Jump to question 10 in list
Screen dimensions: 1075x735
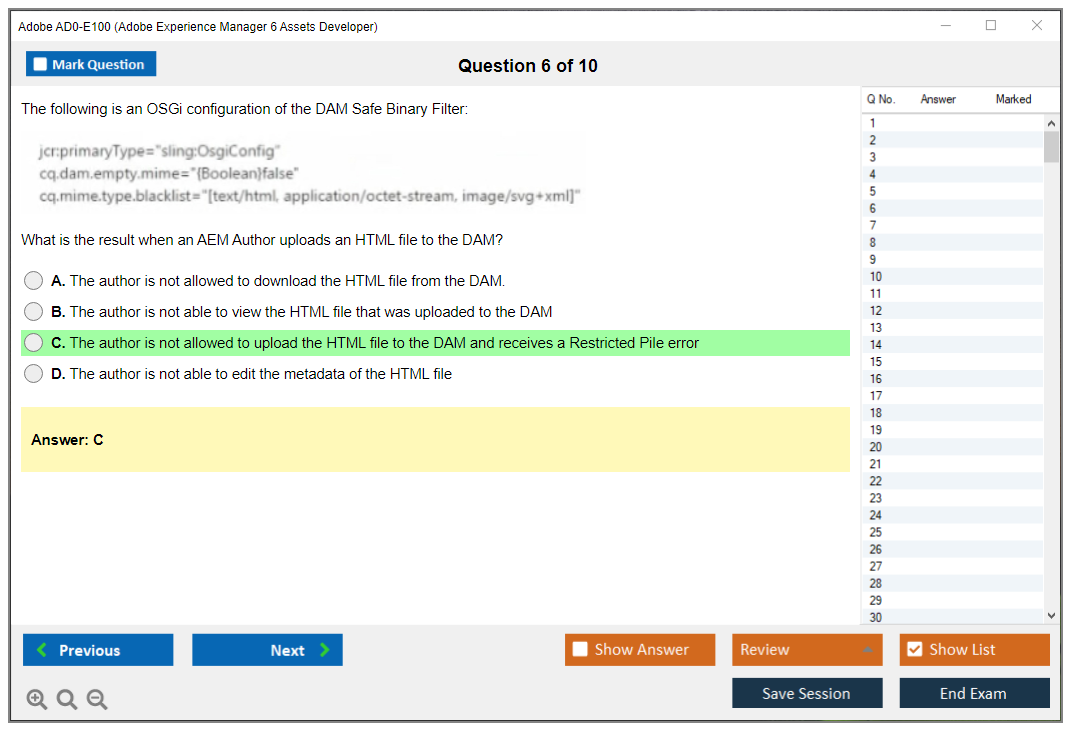point(876,276)
